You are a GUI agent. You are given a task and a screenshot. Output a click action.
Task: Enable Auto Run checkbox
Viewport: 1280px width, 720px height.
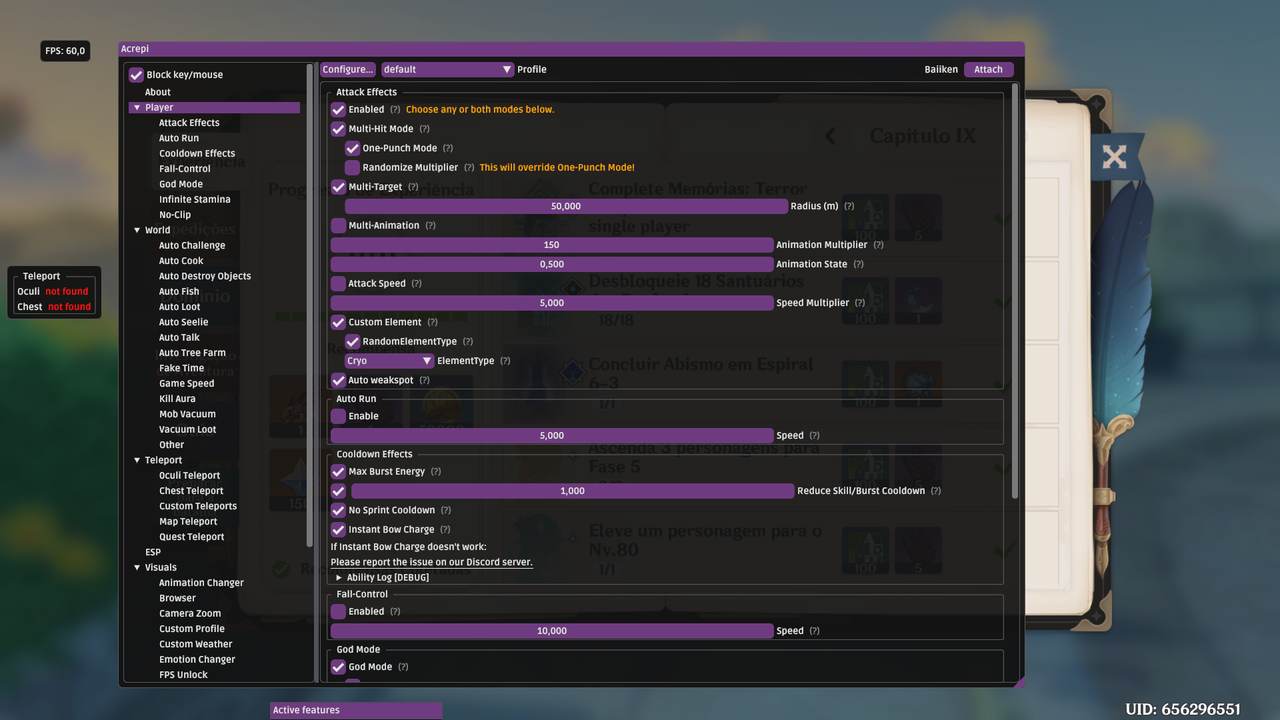[x=338, y=416]
